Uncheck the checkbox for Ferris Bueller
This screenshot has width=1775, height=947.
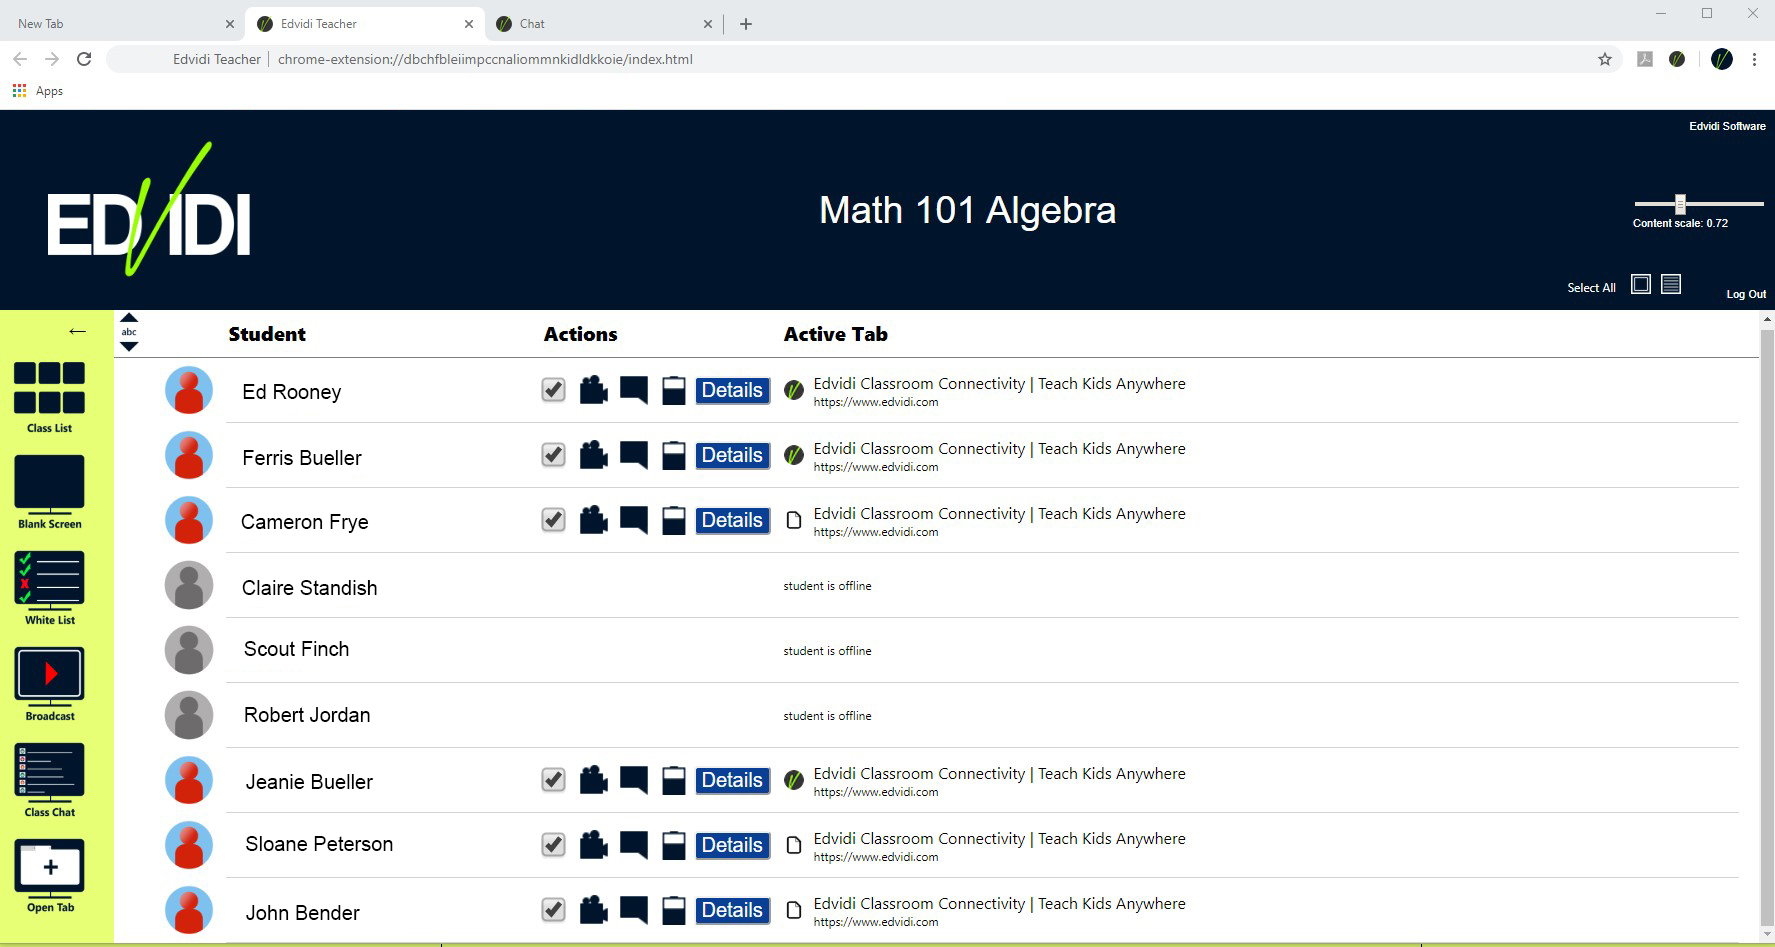pos(553,455)
